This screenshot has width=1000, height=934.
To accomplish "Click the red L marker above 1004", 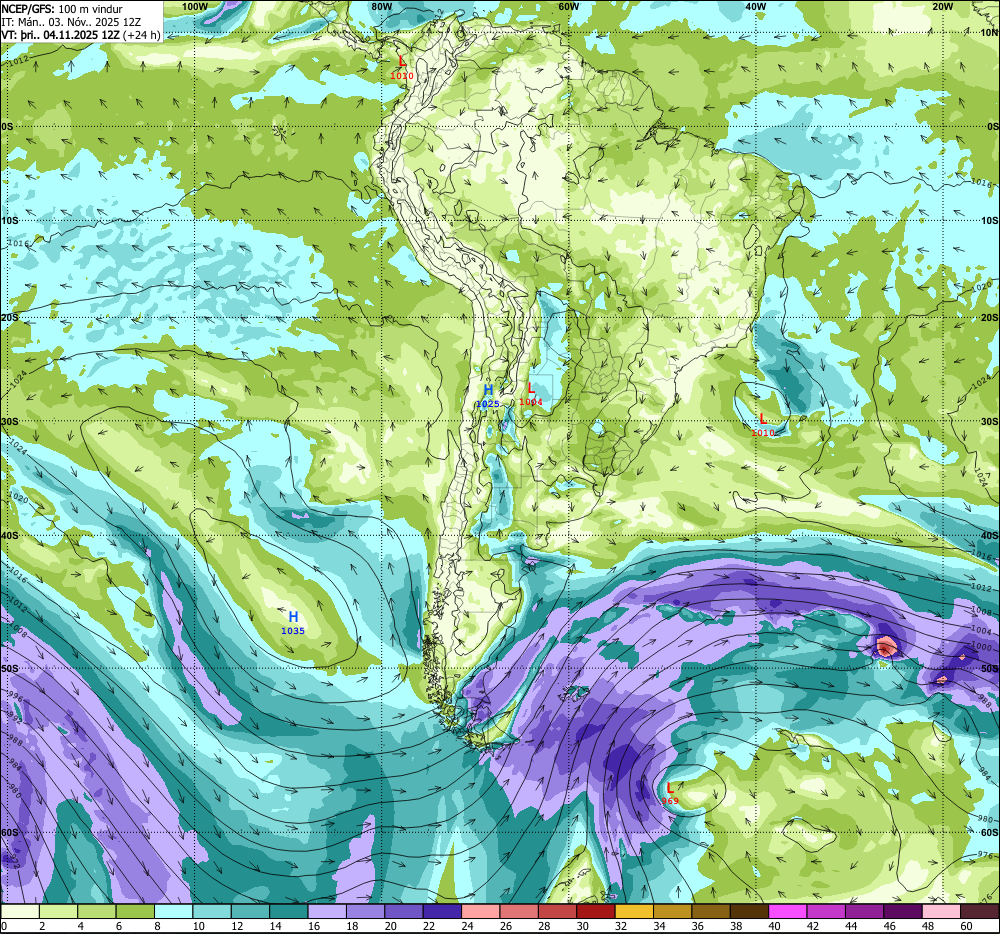I will [531, 388].
